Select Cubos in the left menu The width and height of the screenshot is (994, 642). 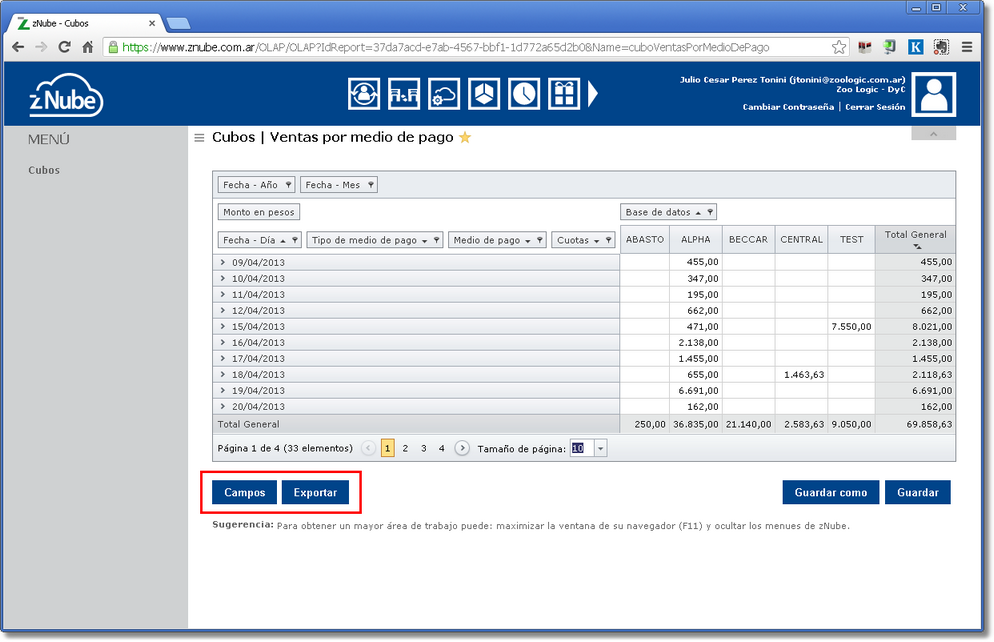coord(44,170)
